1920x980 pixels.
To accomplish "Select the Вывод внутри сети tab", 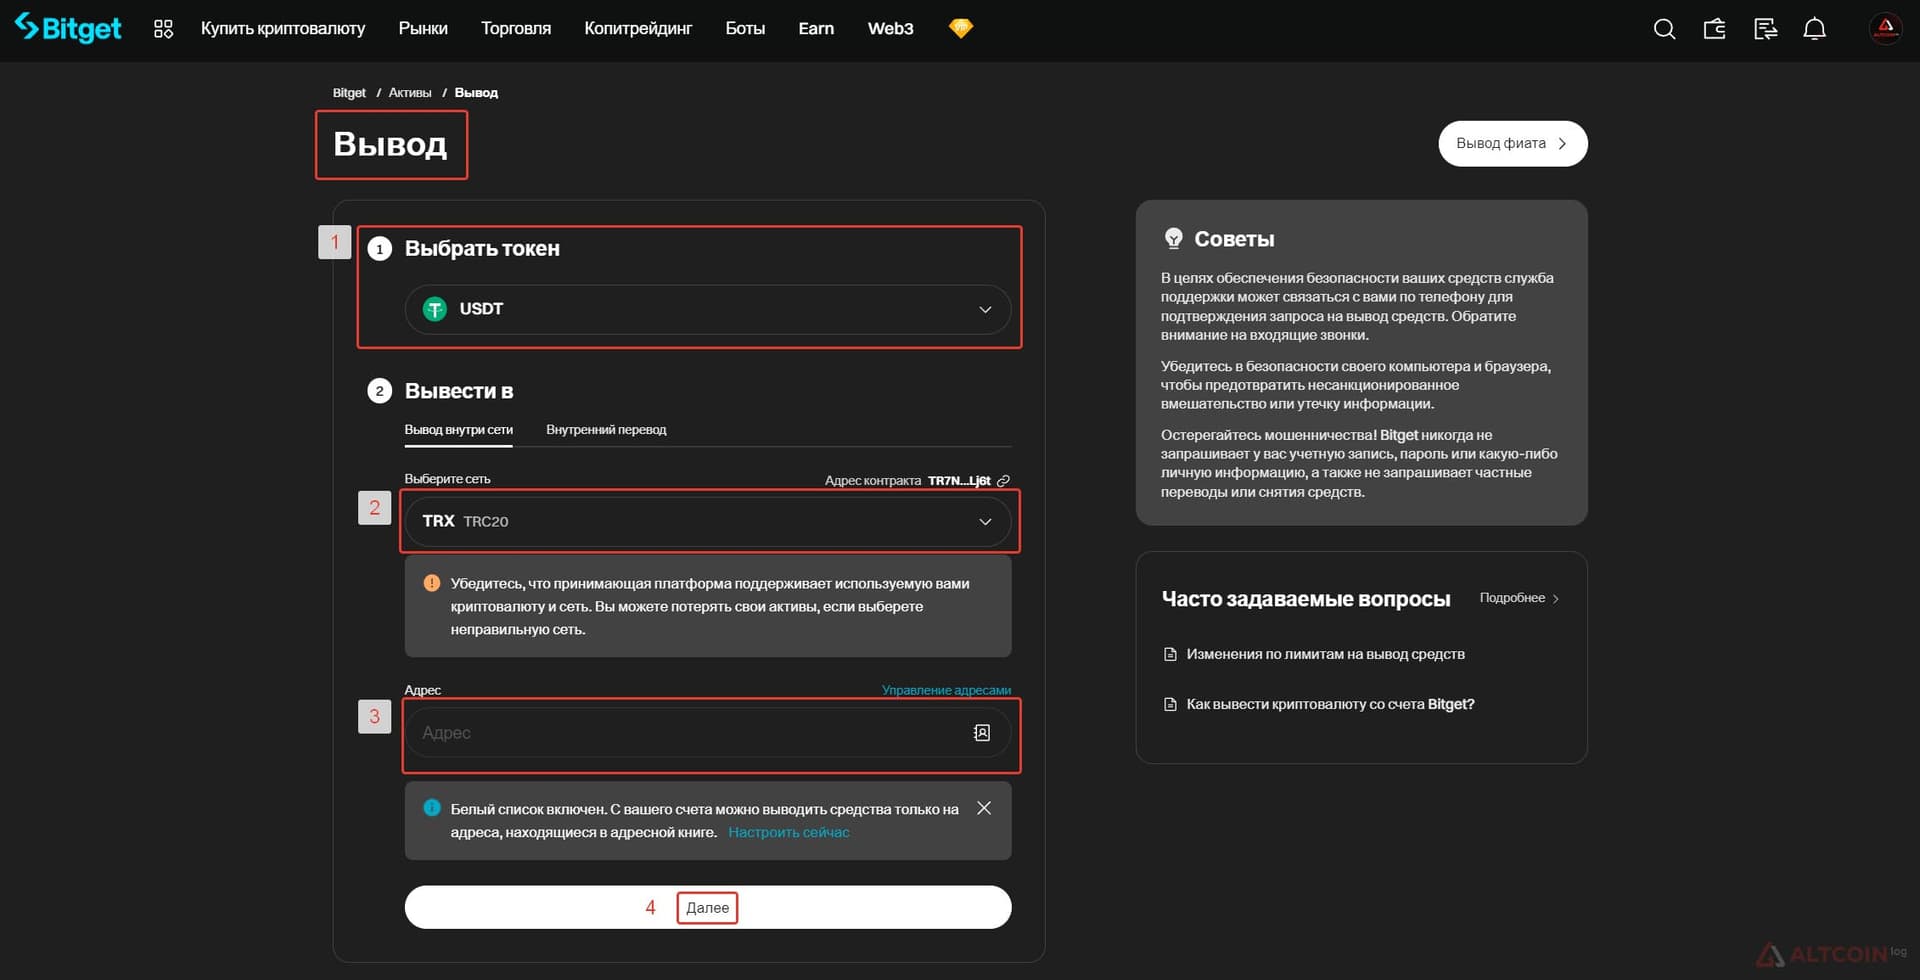I will pyautogui.click(x=459, y=430).
